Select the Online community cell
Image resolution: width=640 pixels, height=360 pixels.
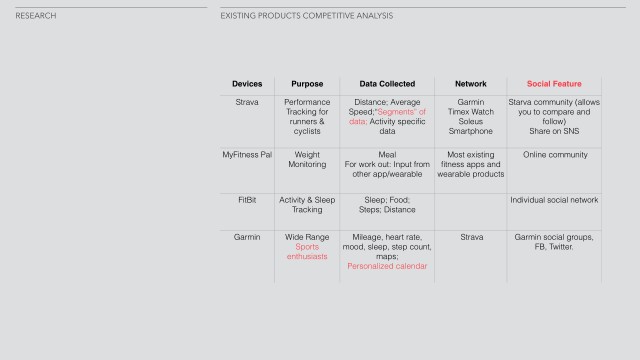pos(555,155)
